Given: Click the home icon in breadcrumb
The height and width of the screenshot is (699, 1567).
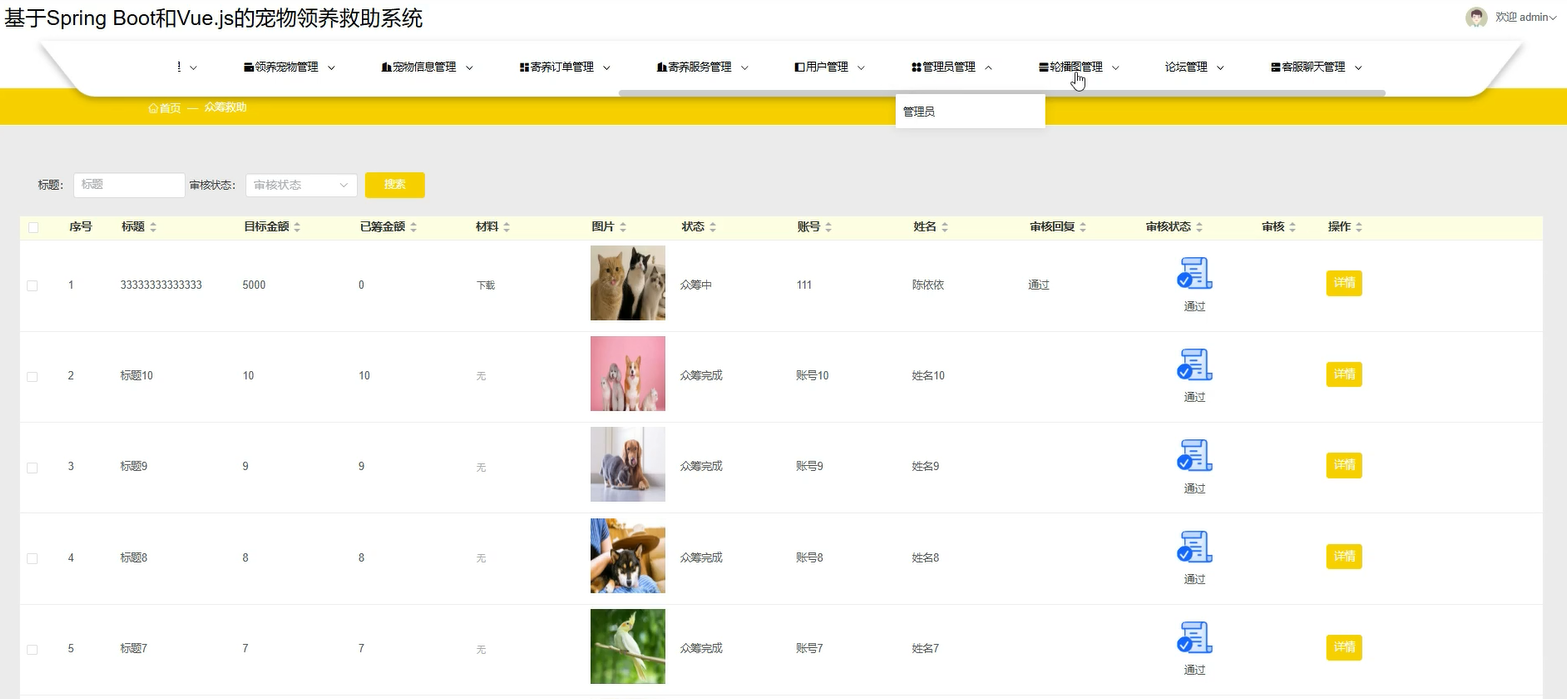Looking at the screenshot, I should click(x=153, y=108).
